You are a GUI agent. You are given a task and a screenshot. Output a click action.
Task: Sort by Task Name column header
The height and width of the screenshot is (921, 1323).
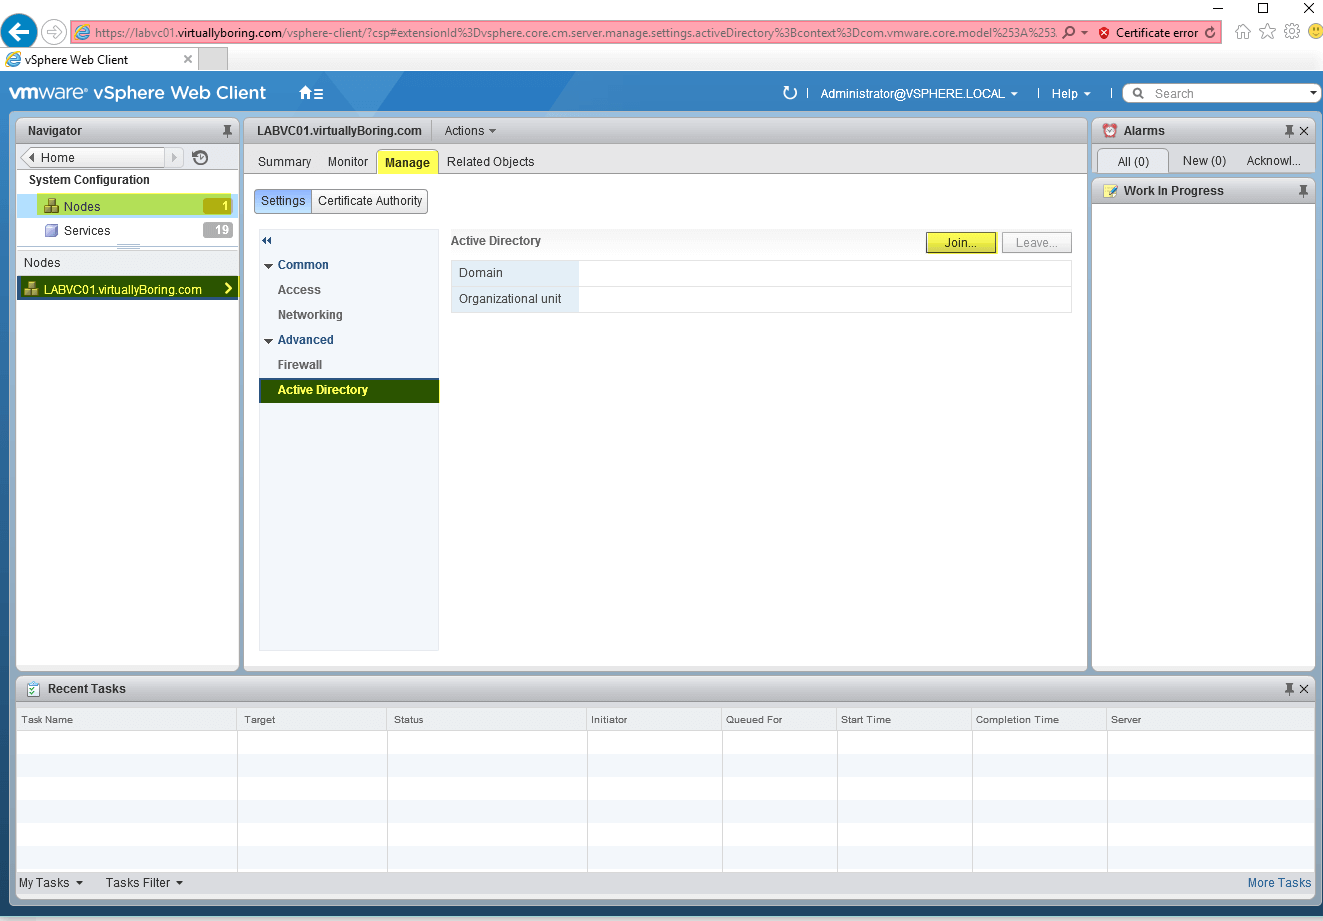tap(127, 719)
